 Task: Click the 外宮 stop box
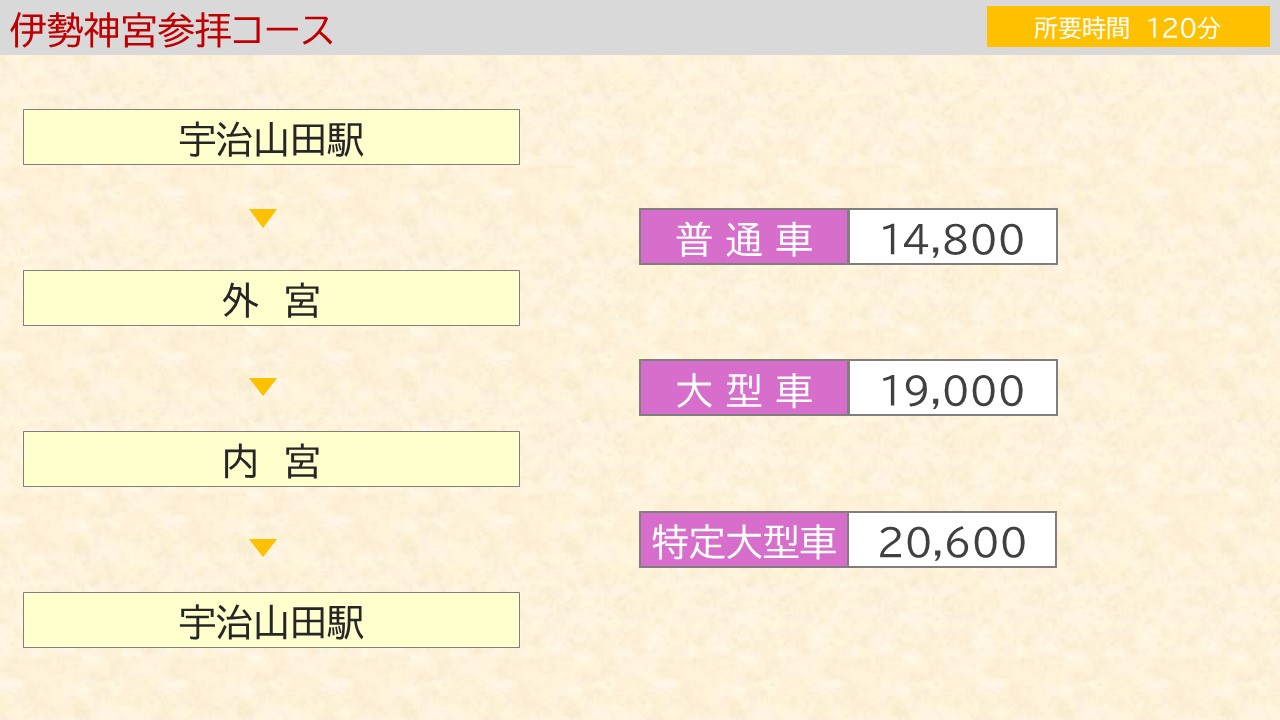coord(271,298)
